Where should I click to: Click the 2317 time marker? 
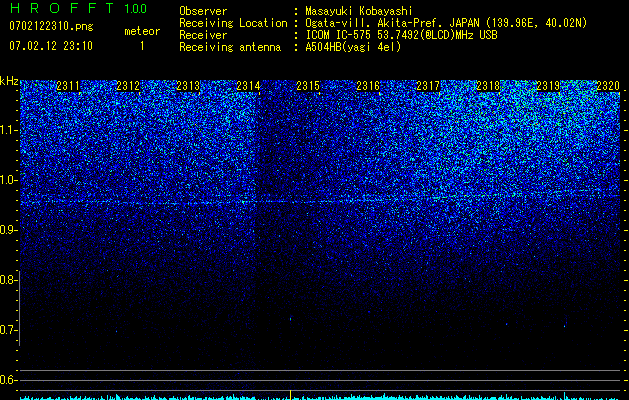point(428,86)
